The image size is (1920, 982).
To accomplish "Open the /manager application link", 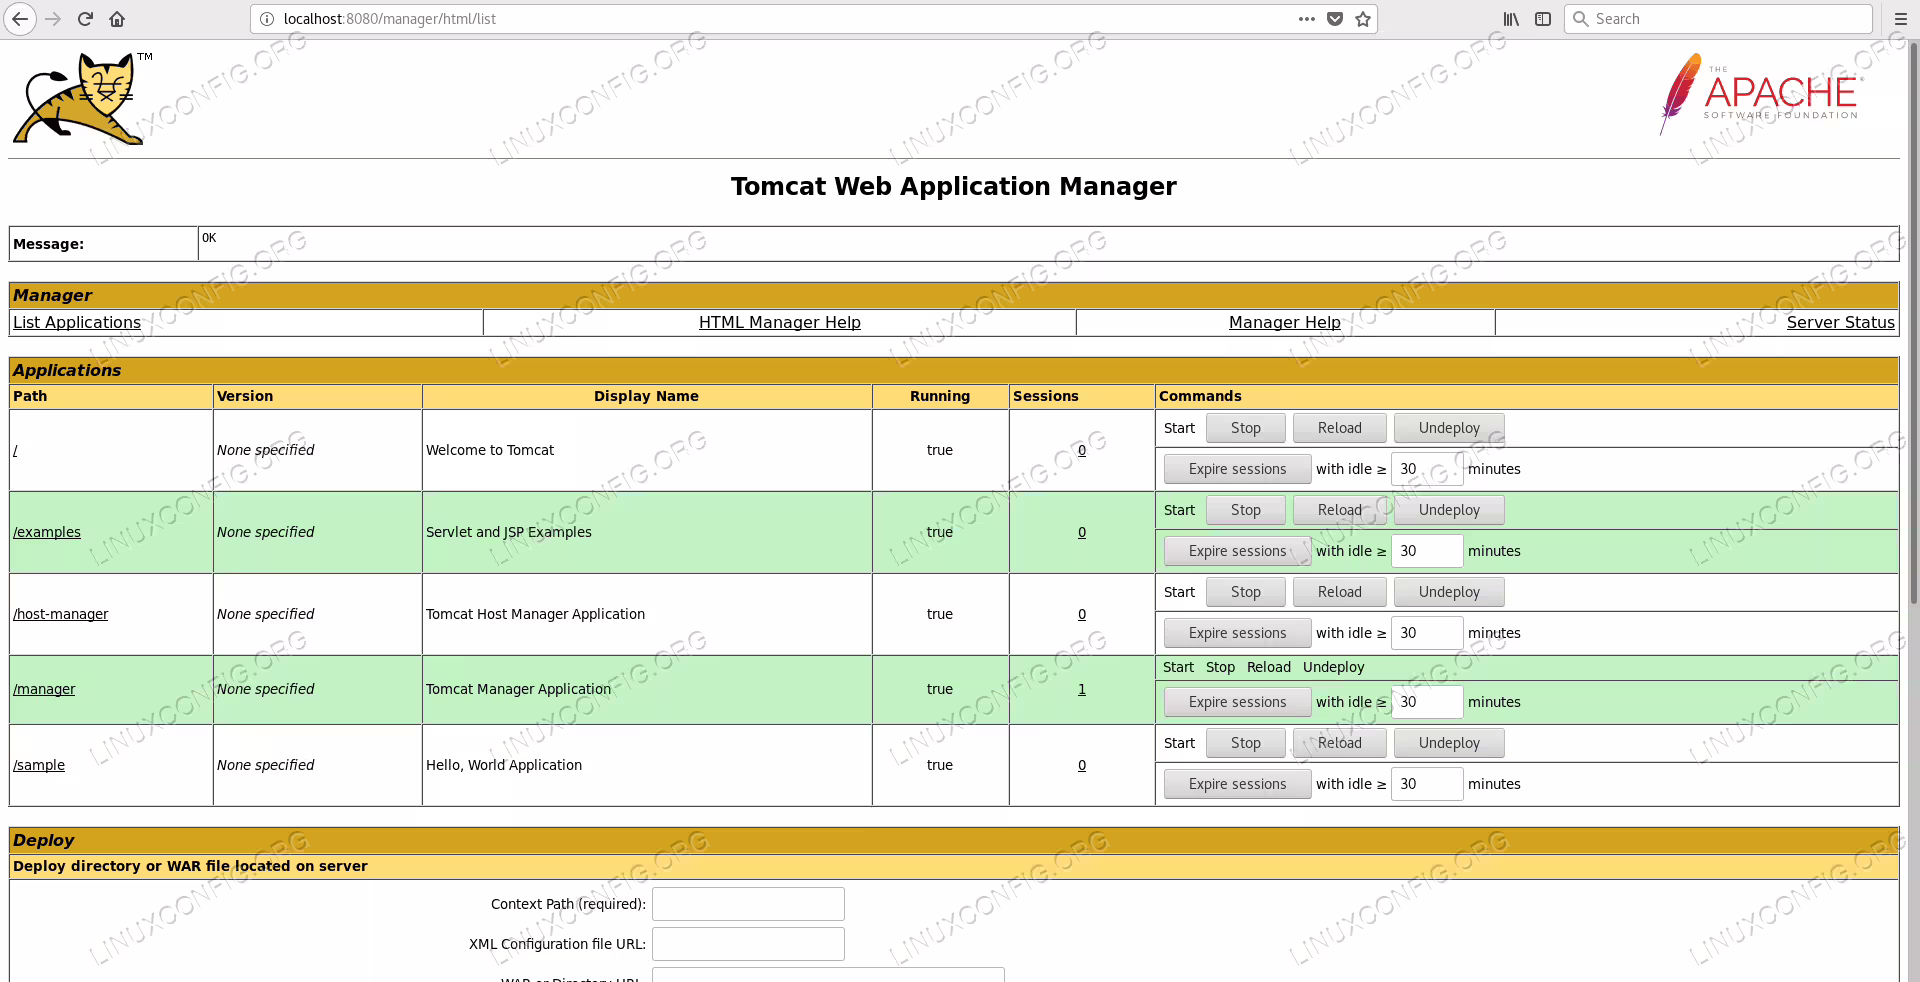I will coord(44,689).
